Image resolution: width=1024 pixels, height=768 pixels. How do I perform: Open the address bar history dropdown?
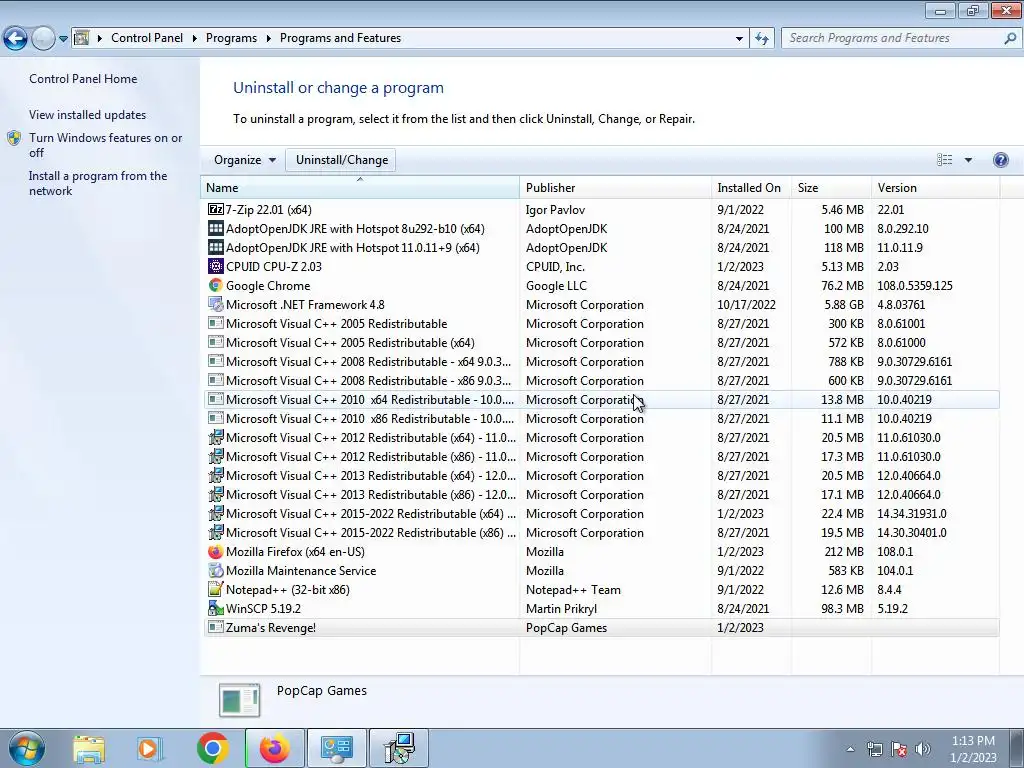[739, 38]
